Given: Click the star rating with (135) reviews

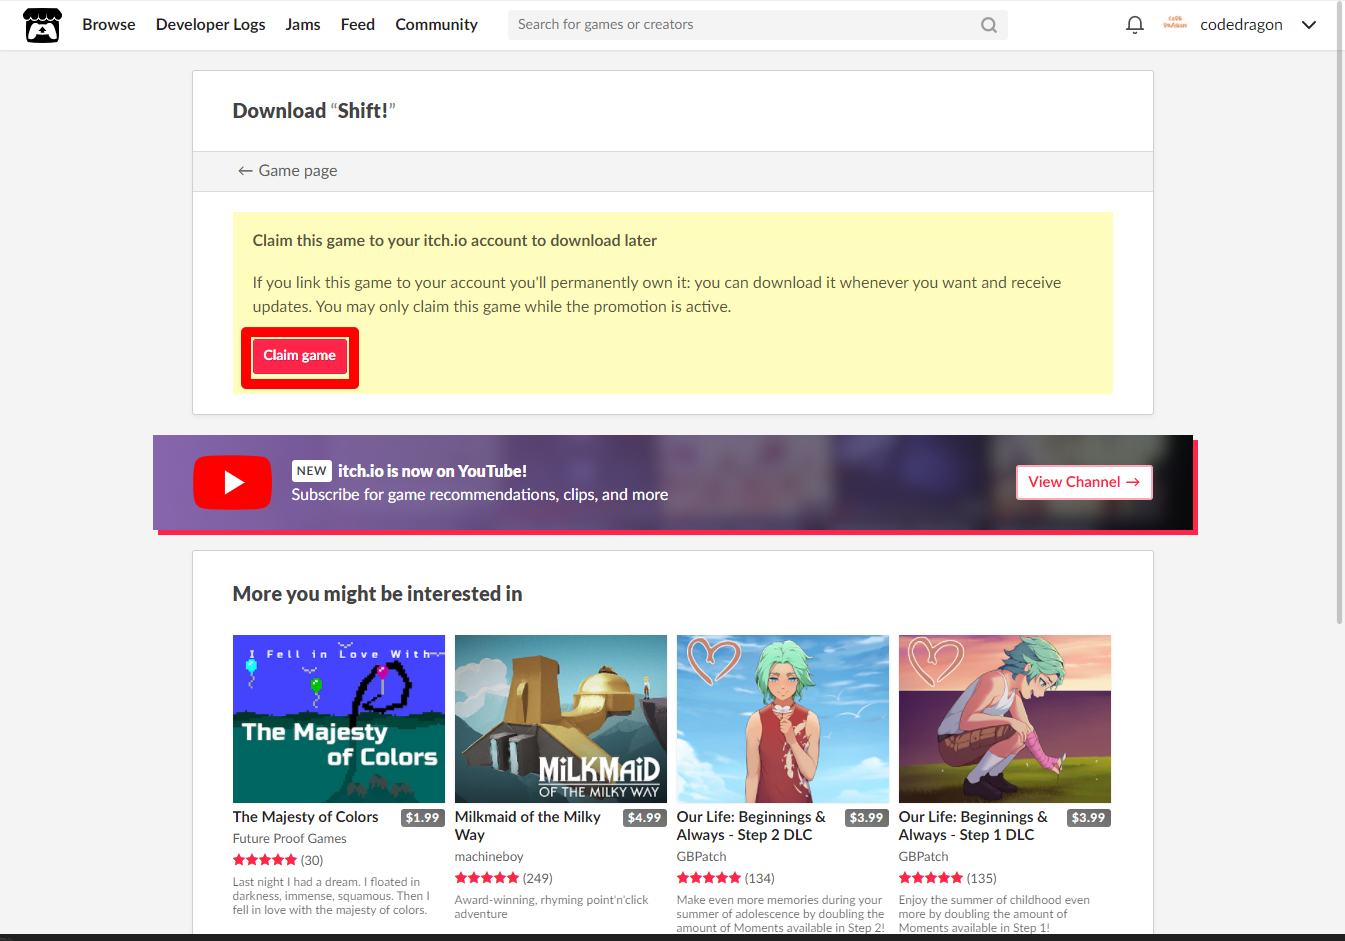Looking at the screenshot, I should [948, 878].
